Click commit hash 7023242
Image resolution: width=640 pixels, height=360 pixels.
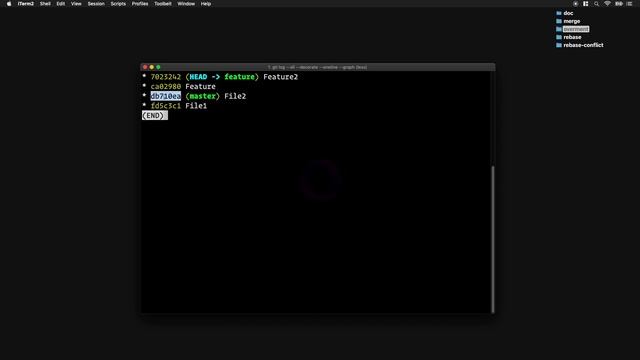pos(166,77)
